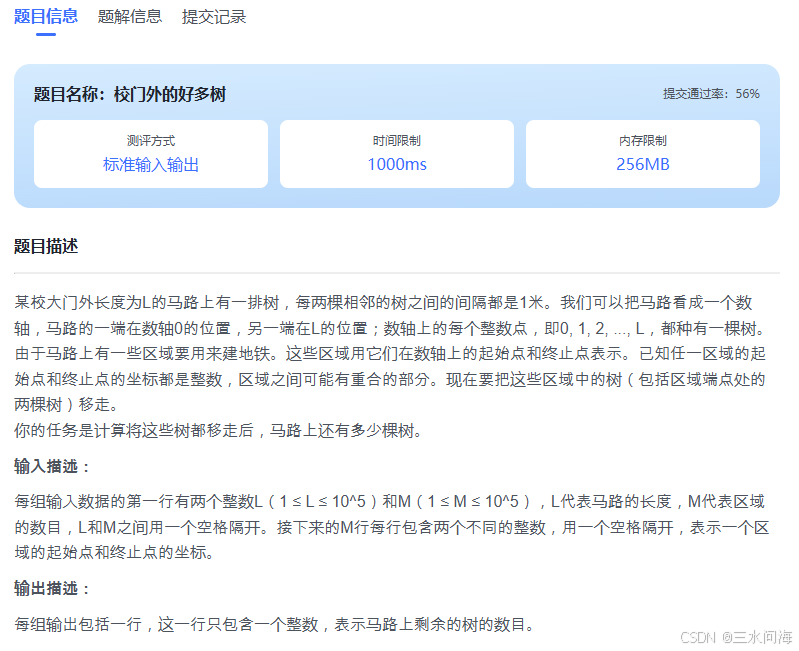
Task: Click the line starting 你的任务是计算
Action: coord(218,430)
